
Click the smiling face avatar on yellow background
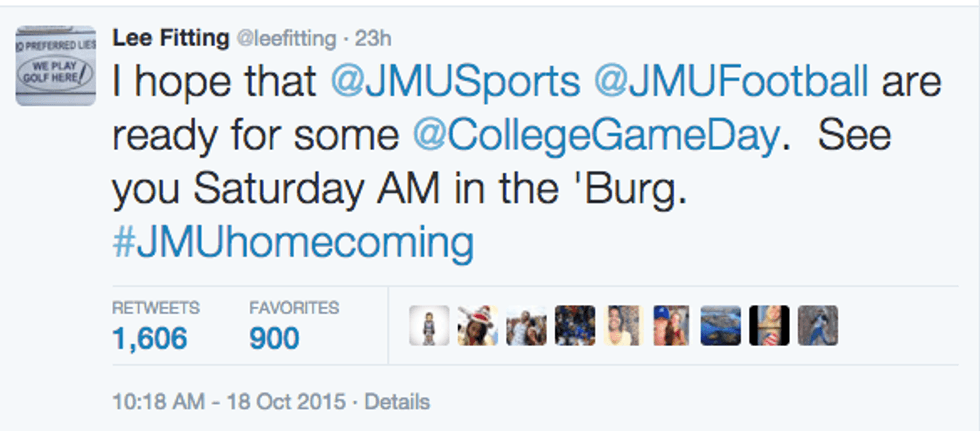tap(623, 326)
